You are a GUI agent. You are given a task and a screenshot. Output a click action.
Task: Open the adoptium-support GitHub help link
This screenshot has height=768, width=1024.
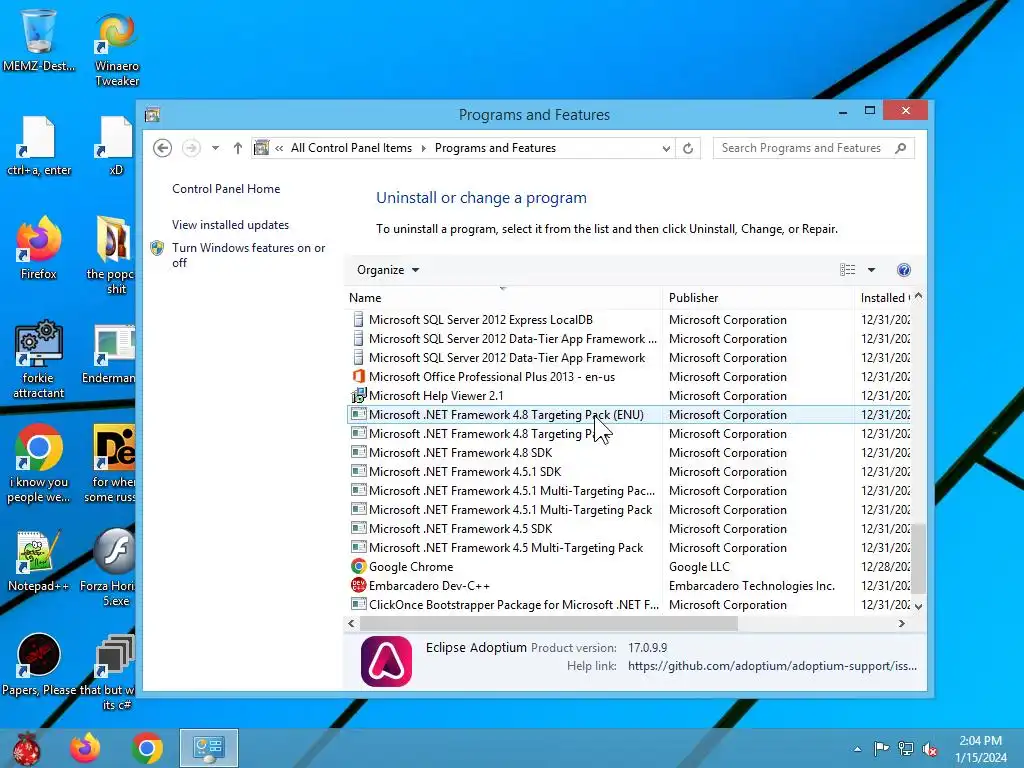(x=772, y=666)
